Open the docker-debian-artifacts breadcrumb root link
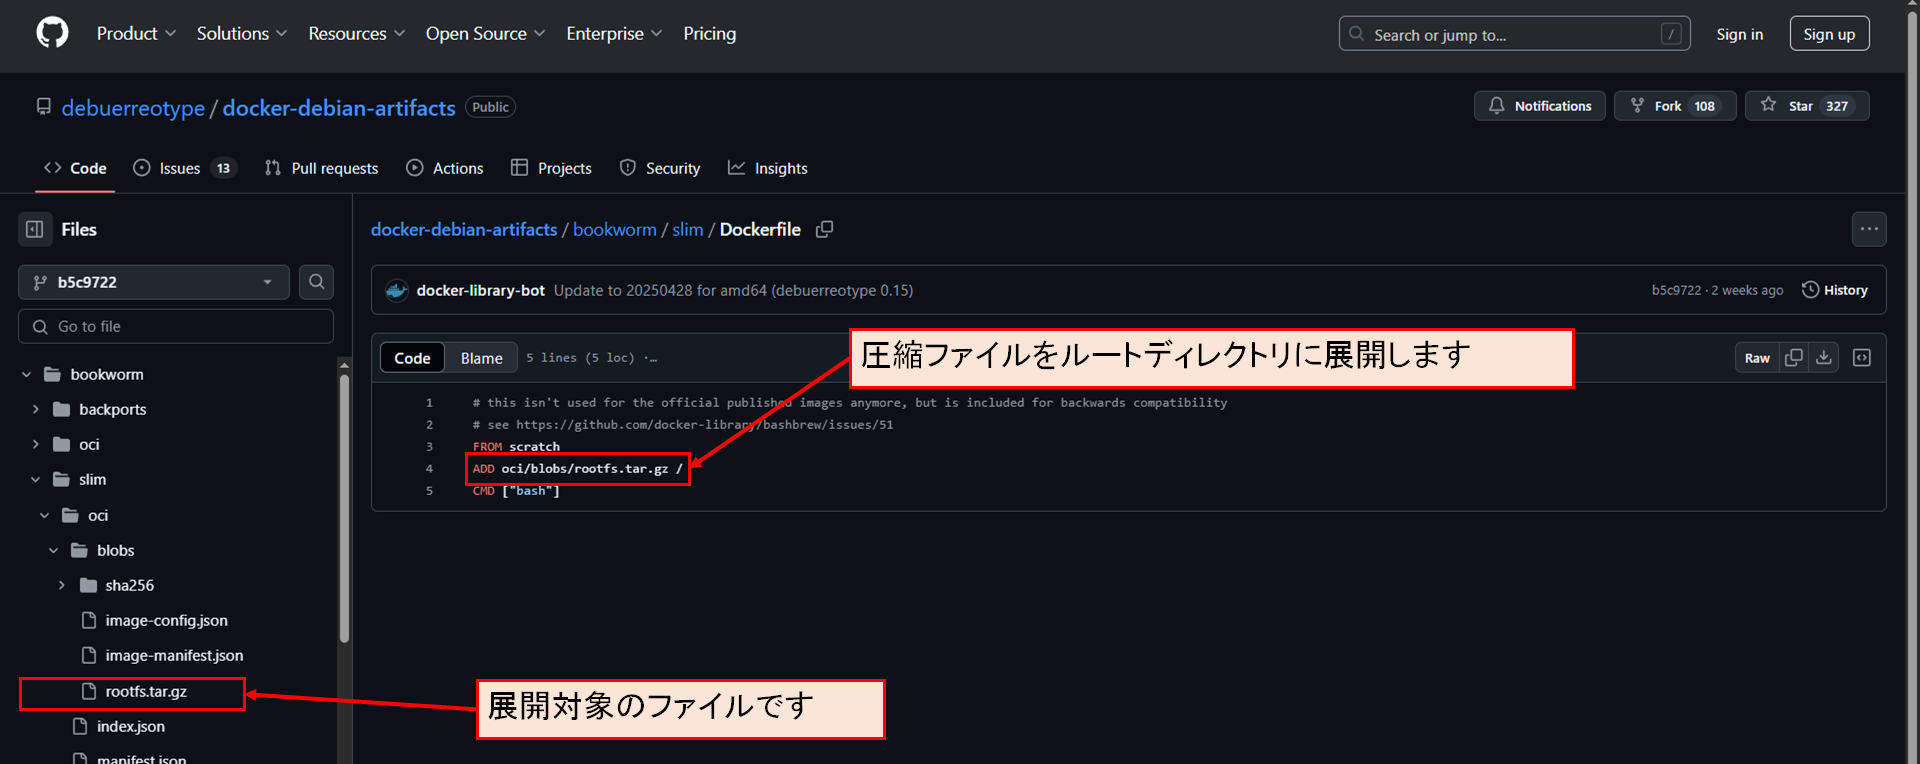Screen dimensions: 1920x764 (464, 229)
